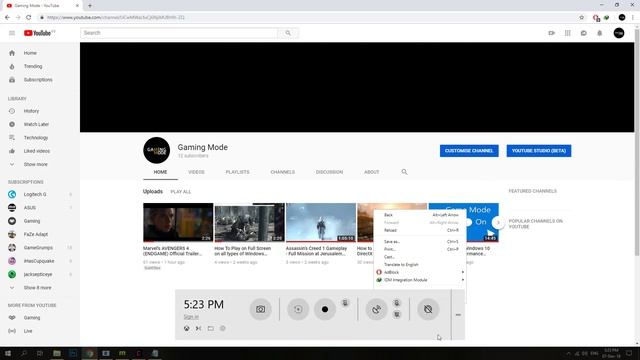Image resolution: width=640 pixels, height=360 pixels.
Task: Open the Xbox social icon in Game bar
Action: (x=198, y=328)
